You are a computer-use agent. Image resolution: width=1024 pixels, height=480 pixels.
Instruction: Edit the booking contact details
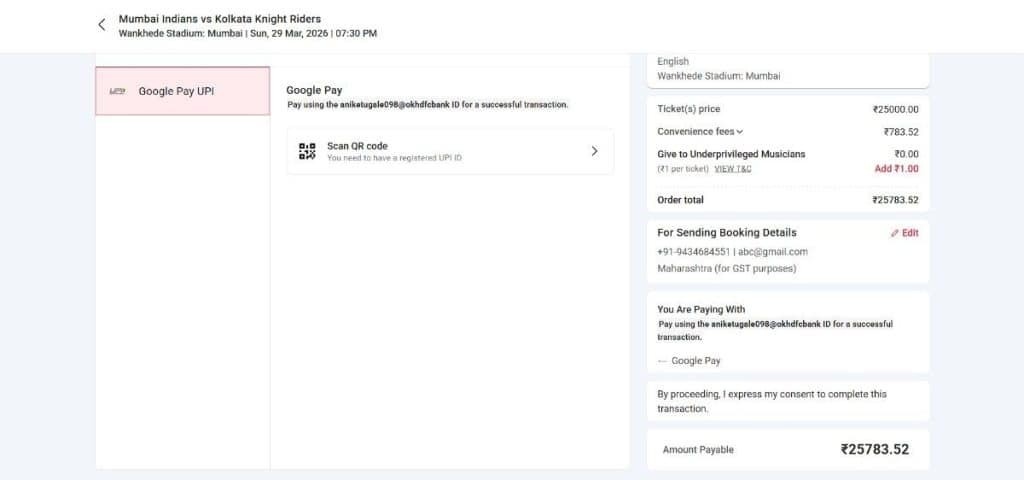904,232
